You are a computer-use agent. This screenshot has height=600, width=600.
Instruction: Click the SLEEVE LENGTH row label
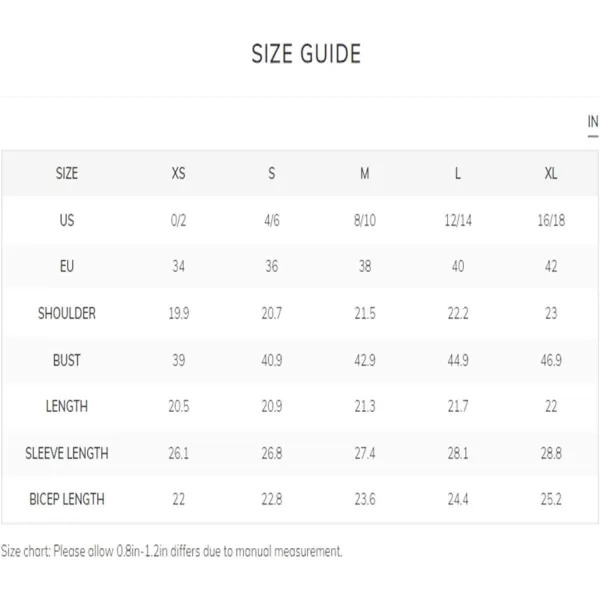[67, 453]
